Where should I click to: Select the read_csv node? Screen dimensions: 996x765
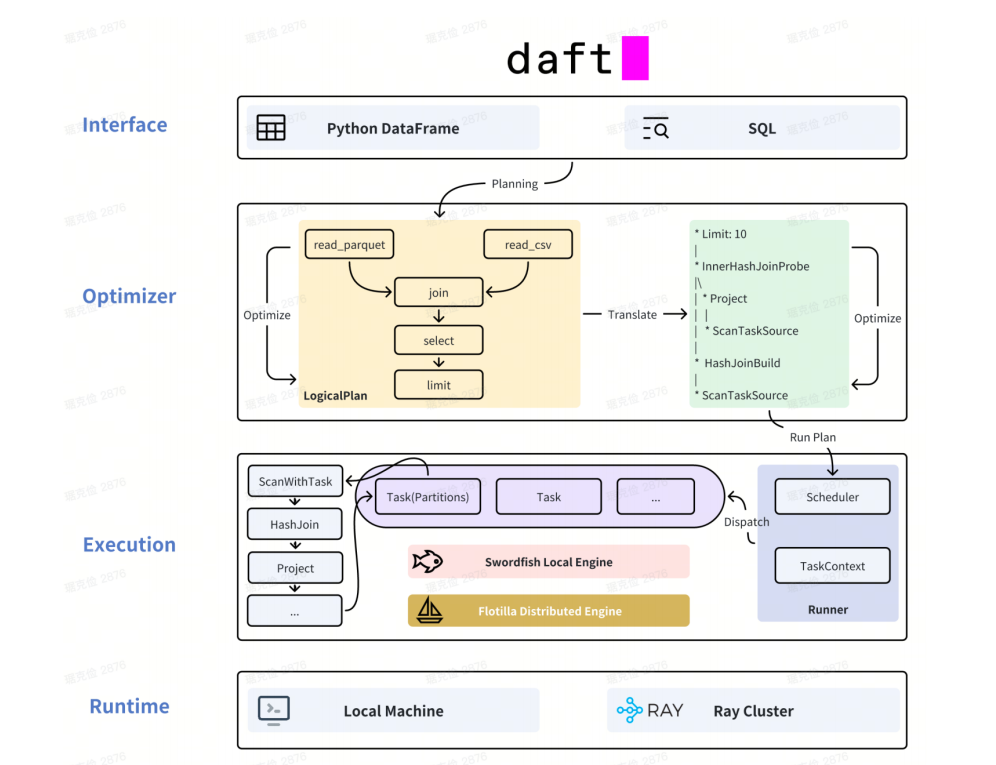coord(528,245)
